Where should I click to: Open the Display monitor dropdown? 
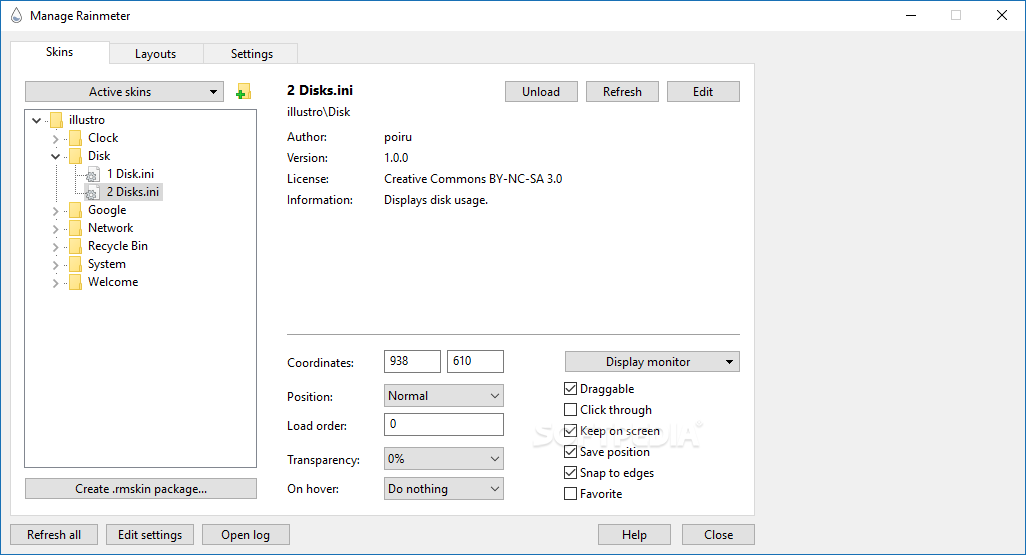[652, 362]
